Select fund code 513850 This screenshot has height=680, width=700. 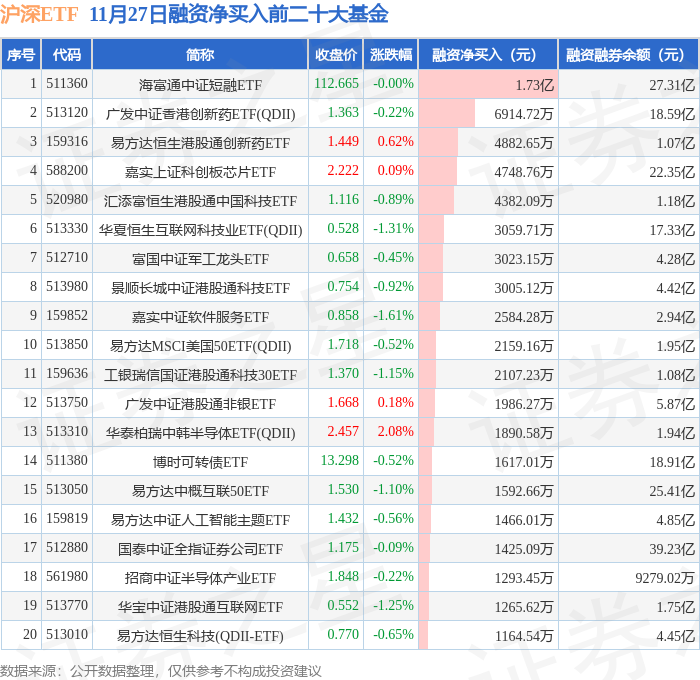[x=67, y=345]
